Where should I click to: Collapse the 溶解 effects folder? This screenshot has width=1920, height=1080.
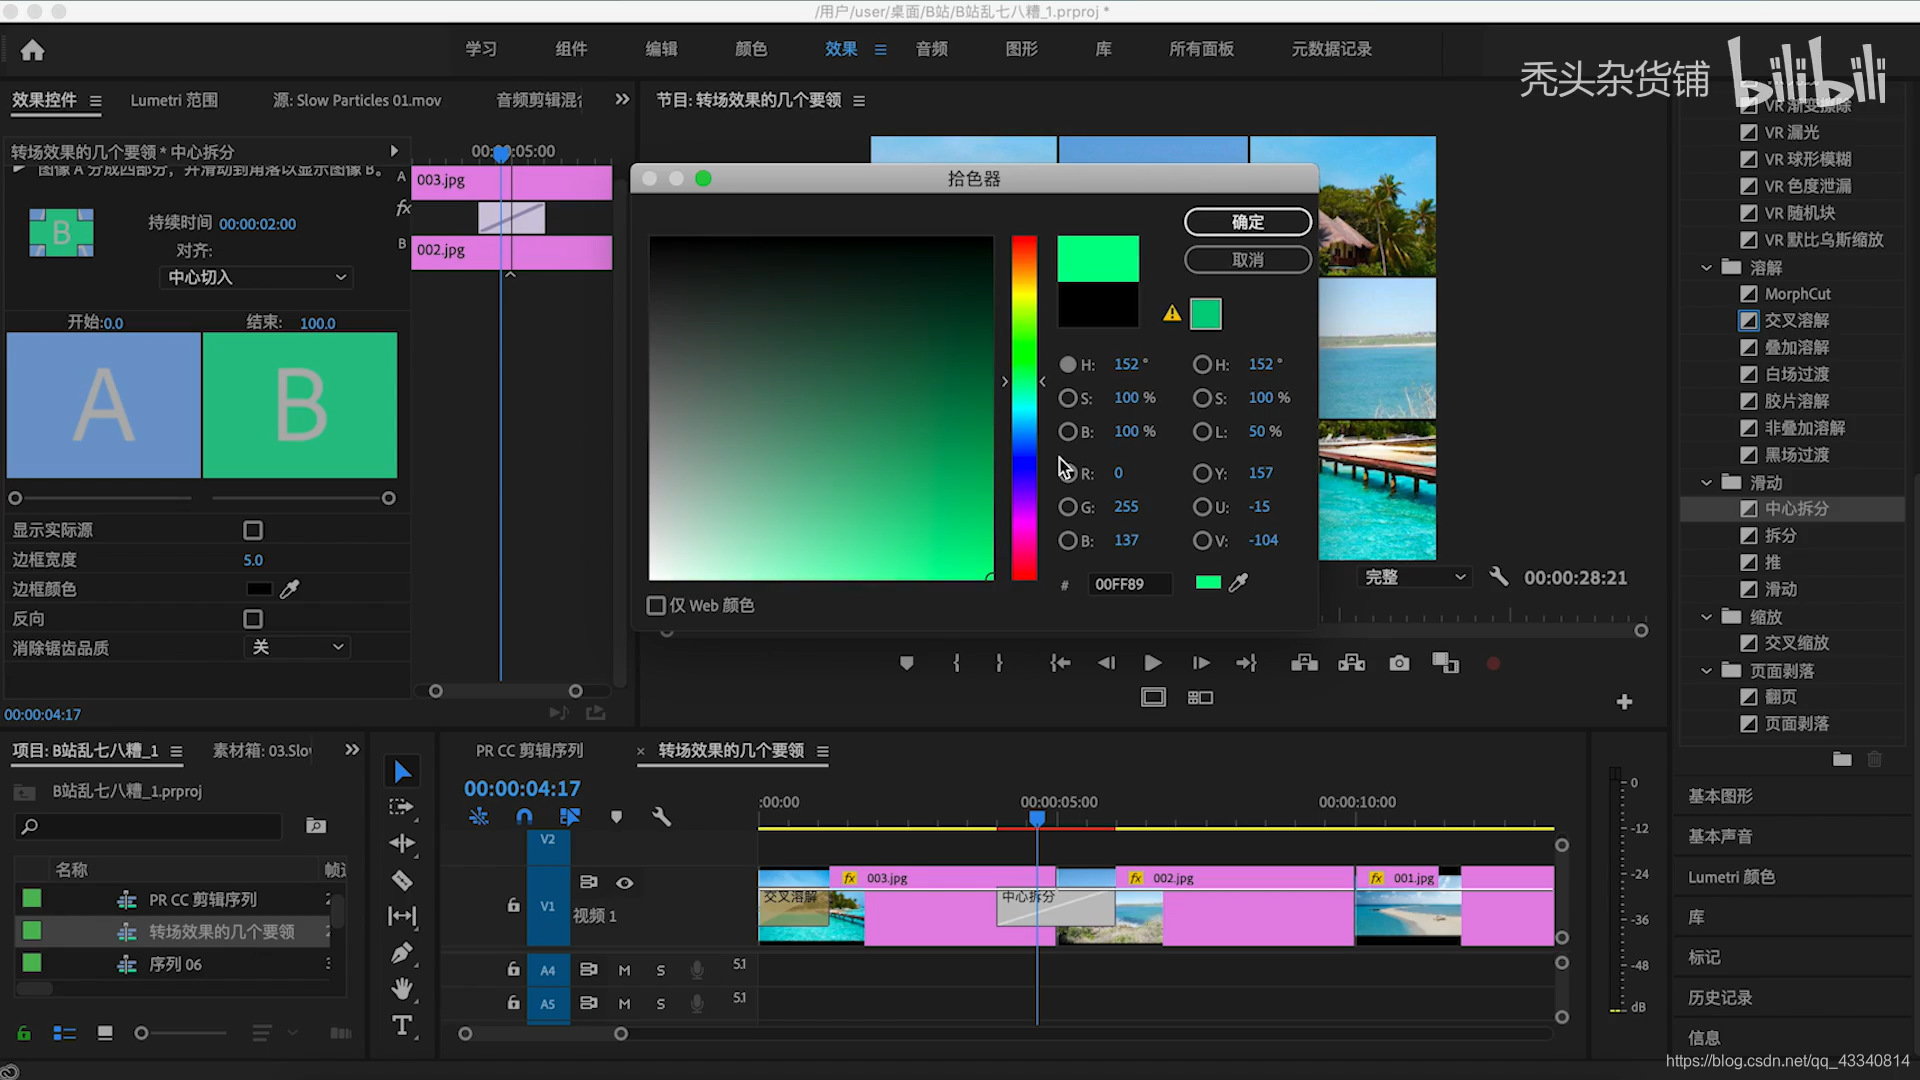[1706, 268]
